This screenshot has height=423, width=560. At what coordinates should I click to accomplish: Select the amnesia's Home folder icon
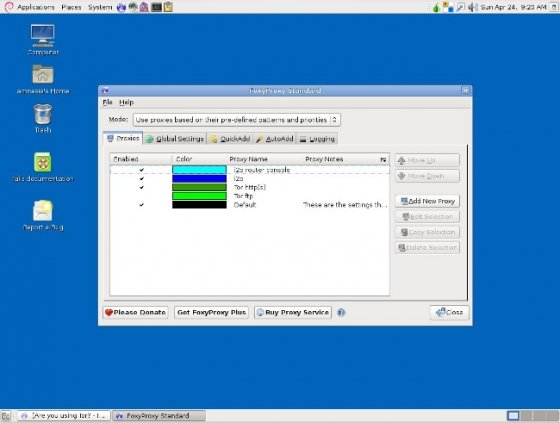click(43, 79)
